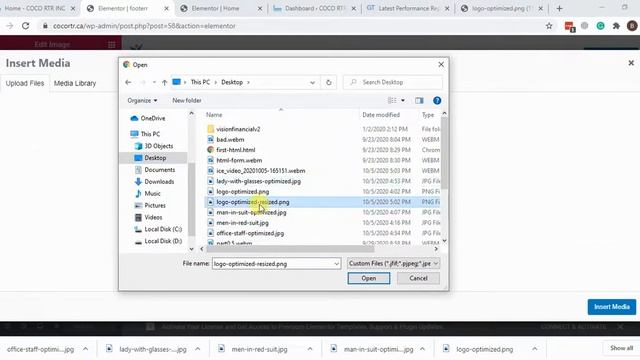640x360 pixels.
Task: Open Pictures folder in sidebar
Action: pos(150,205)
